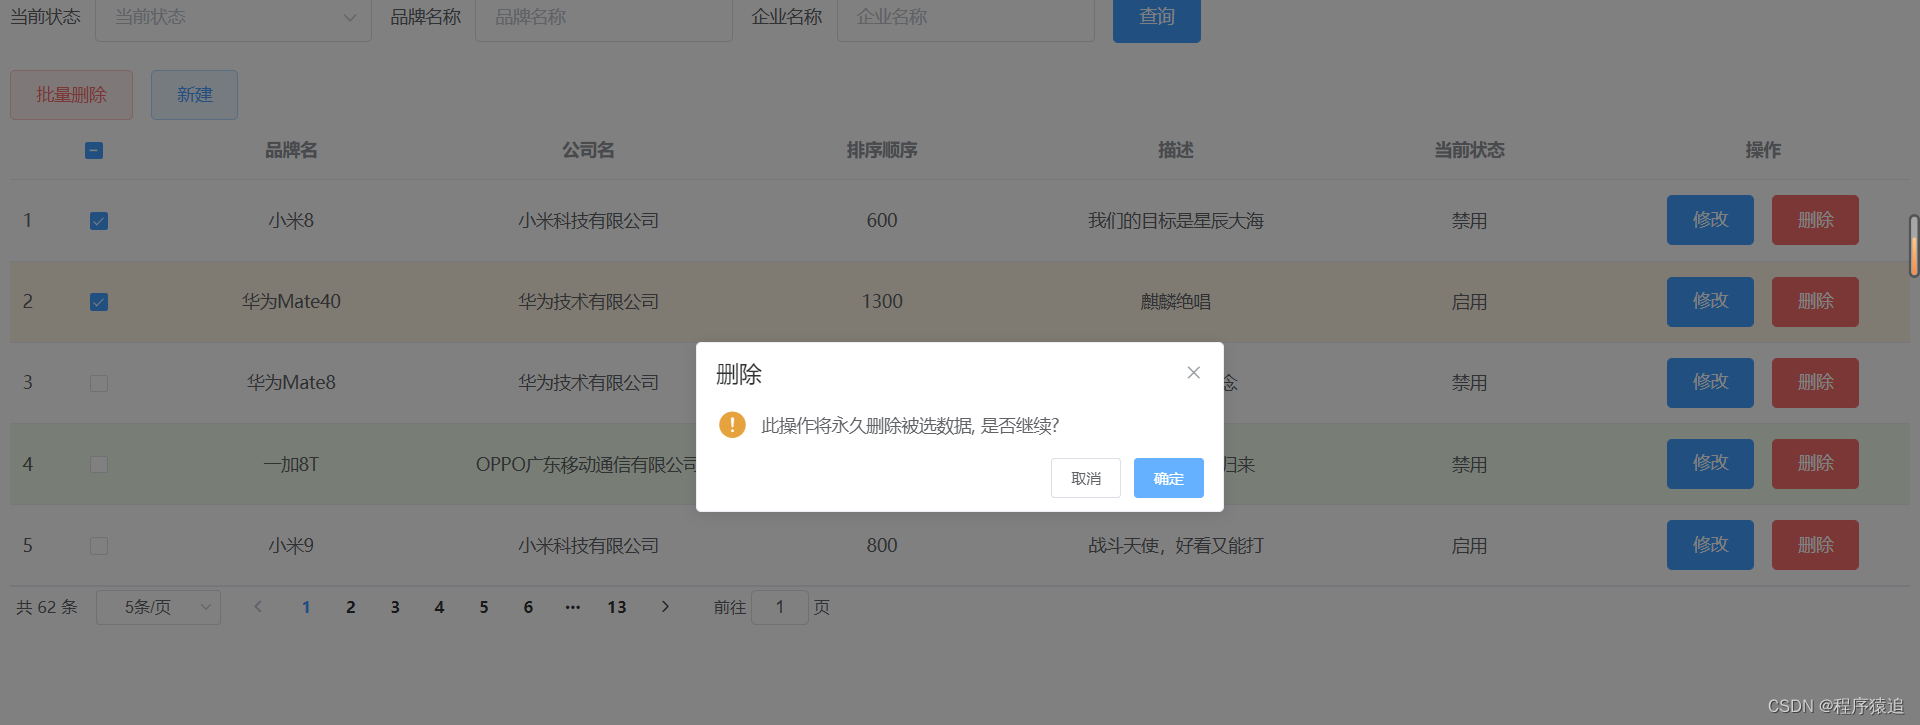1920x725 pixels.
Task: Click the 当前状态 column header
Action: coord(1469,150)
